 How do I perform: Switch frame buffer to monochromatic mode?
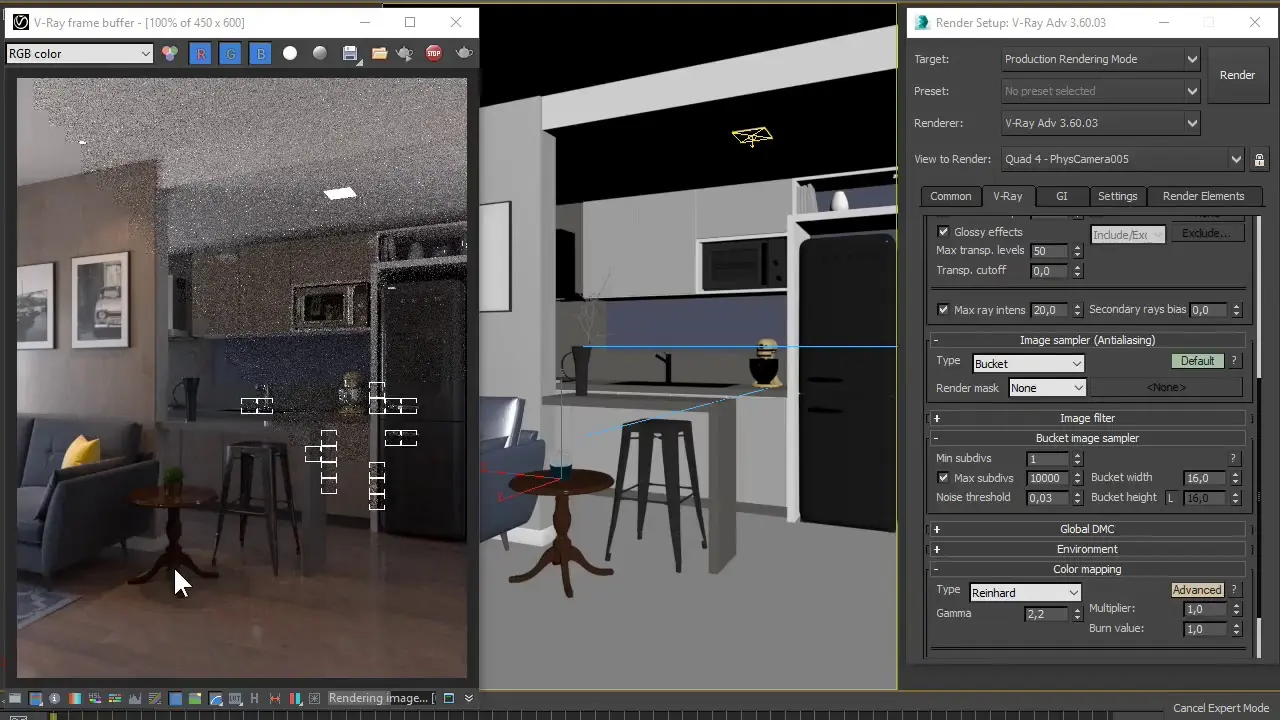click(x=319, y=53)
